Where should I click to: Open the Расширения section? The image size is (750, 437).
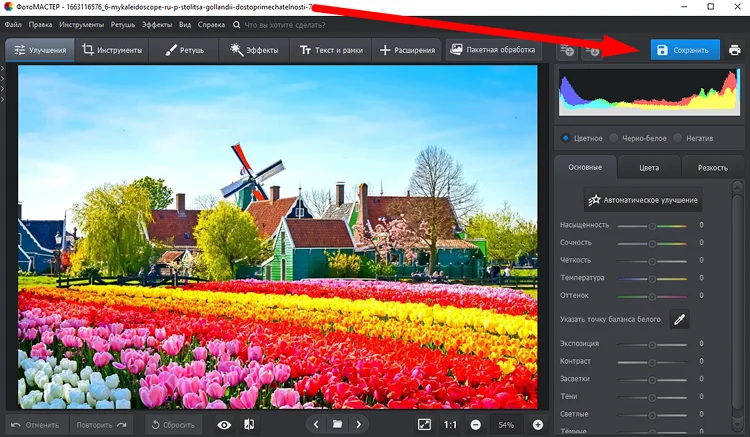click(x=408, y=50)
